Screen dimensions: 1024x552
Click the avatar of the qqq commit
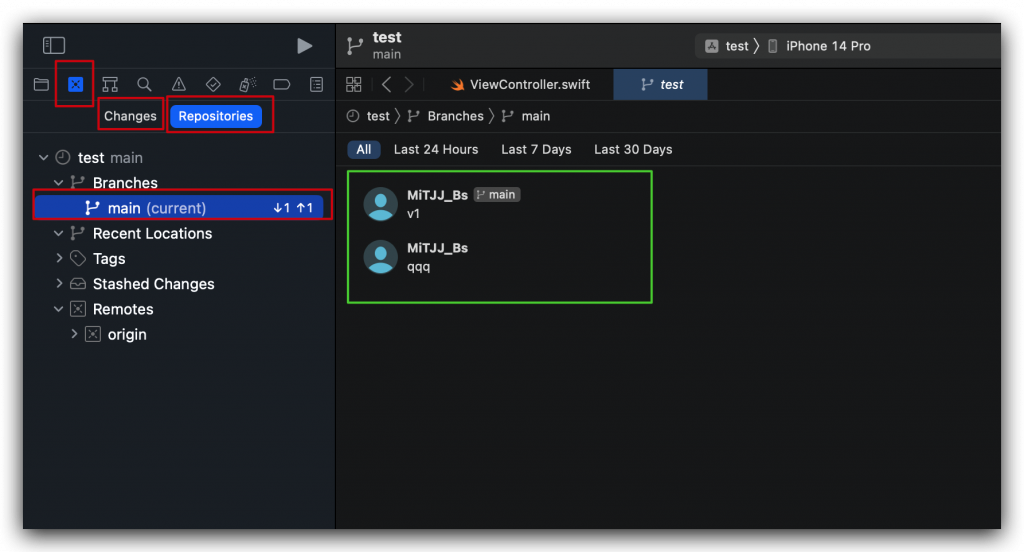(380, 257)
